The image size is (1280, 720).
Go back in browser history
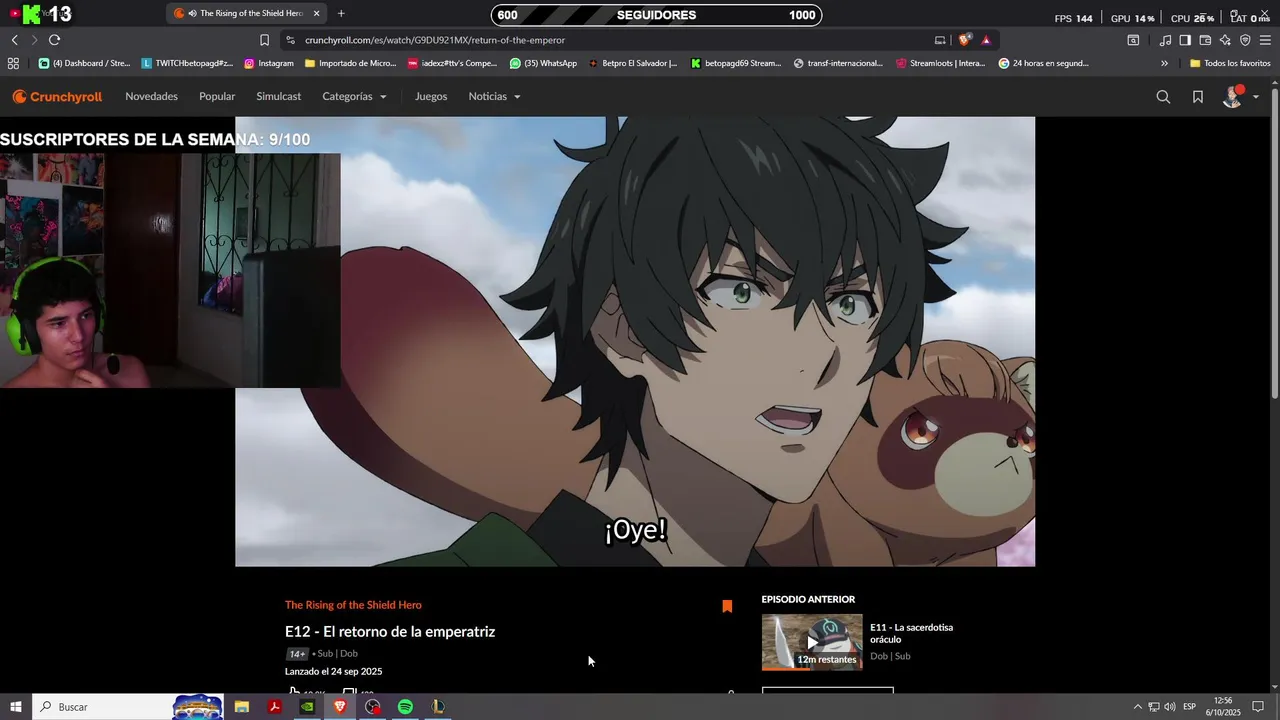coord(14,40)
